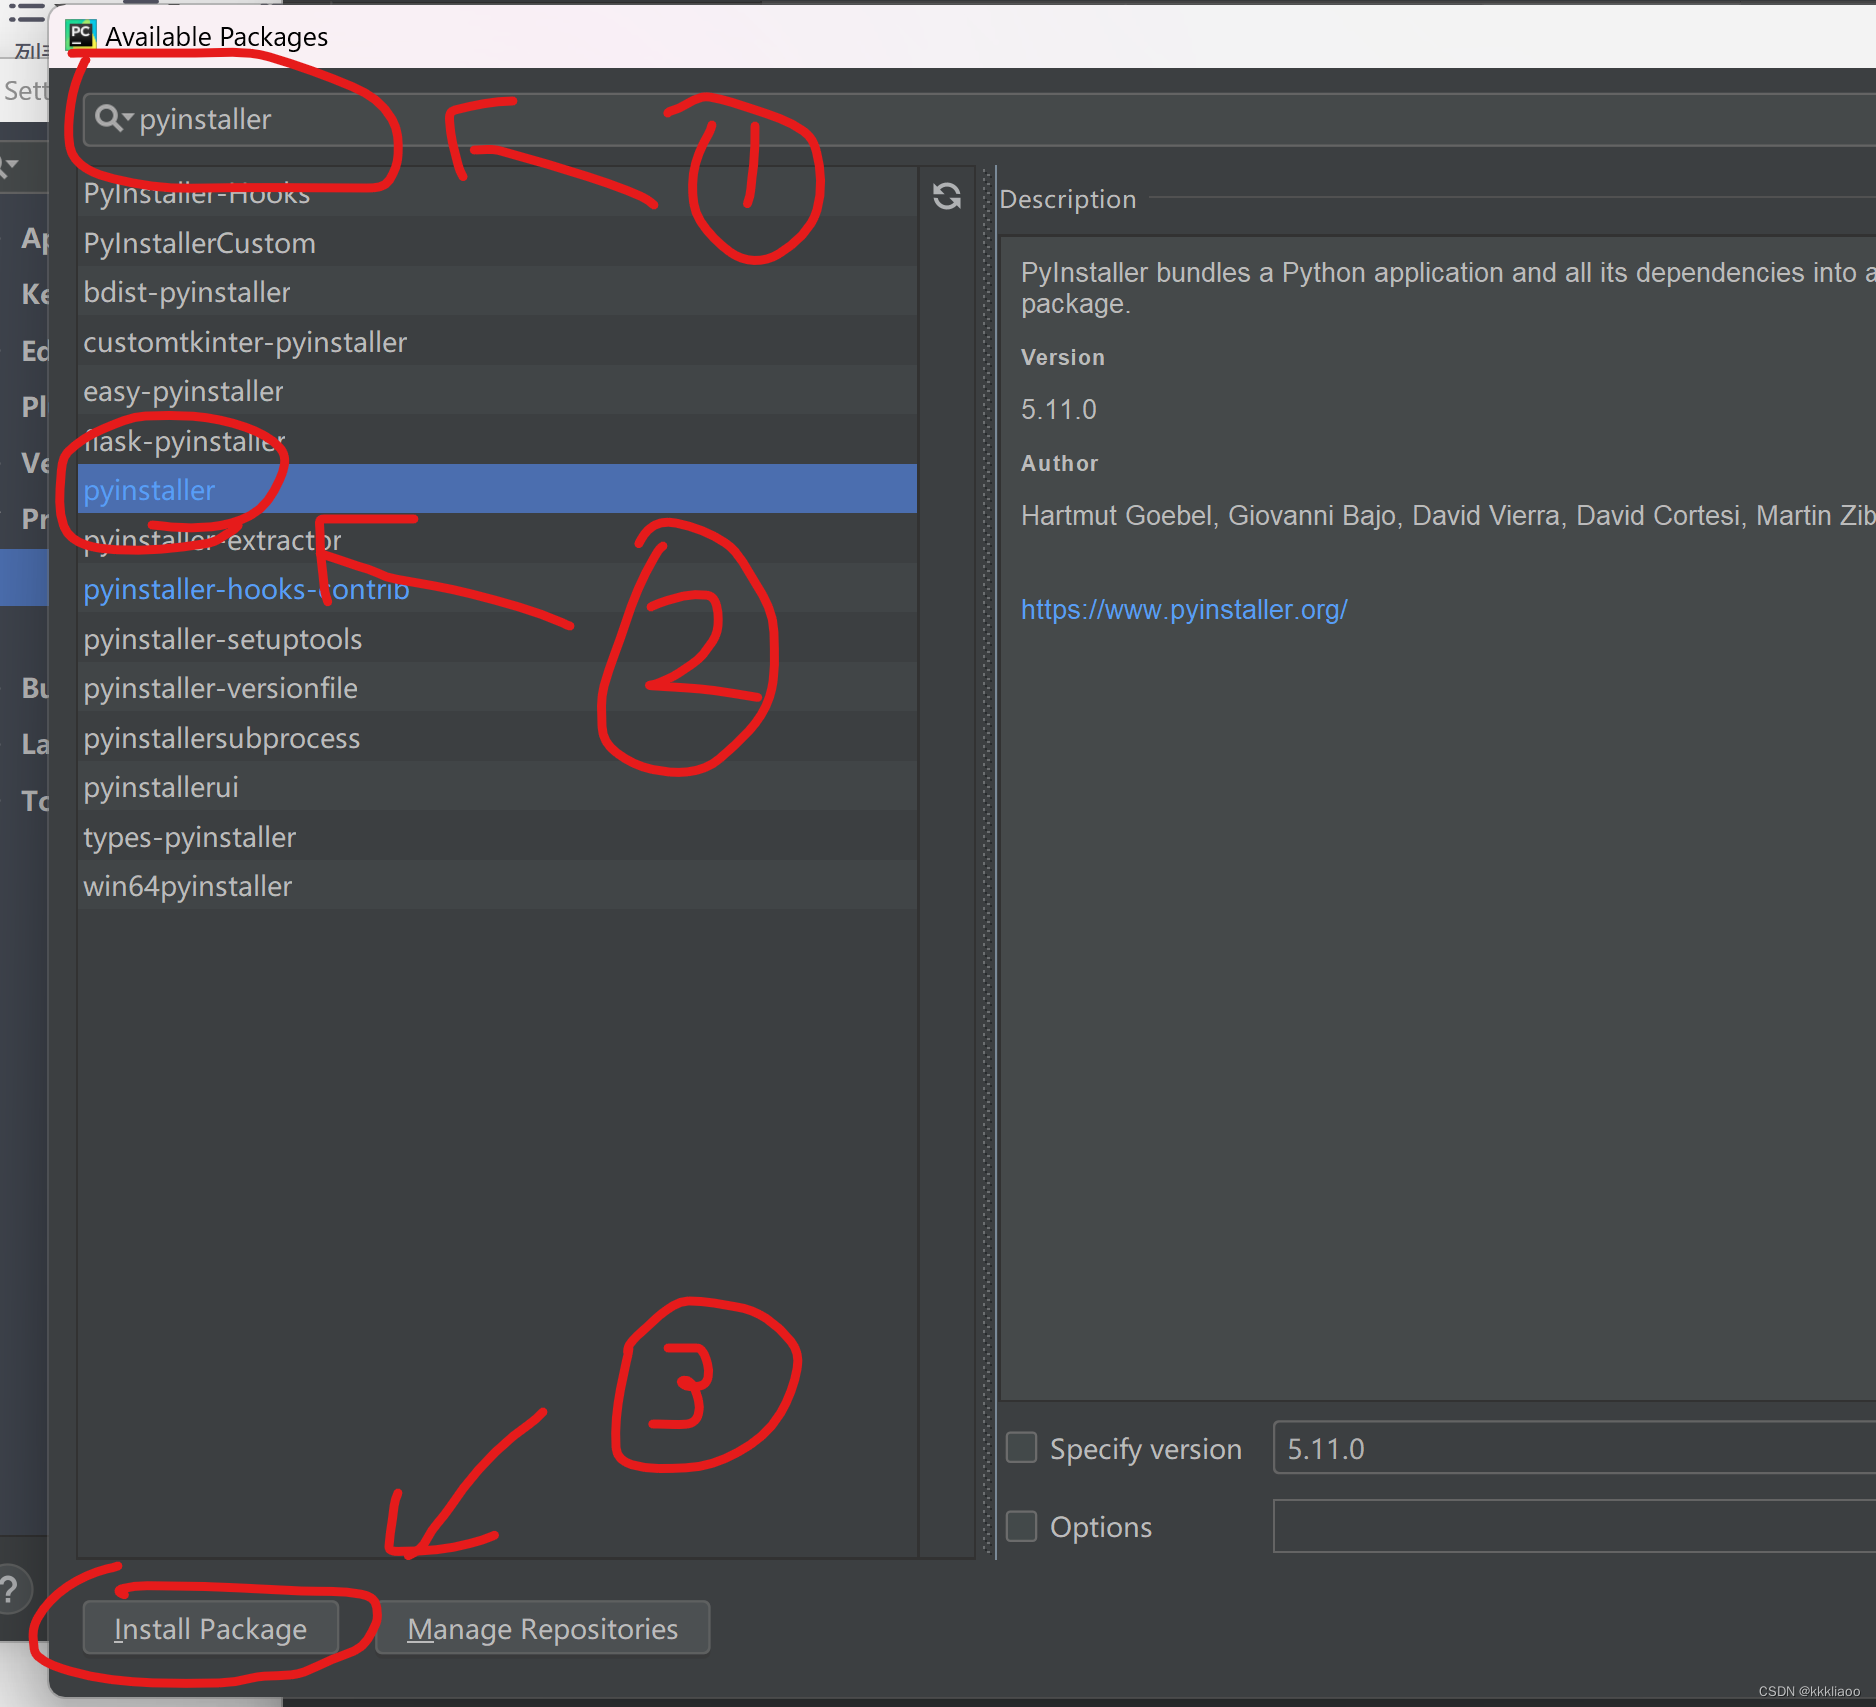Select the flask-pyinstaller package
Viewport: 1876px width, 1707px height.
point(497,440)
